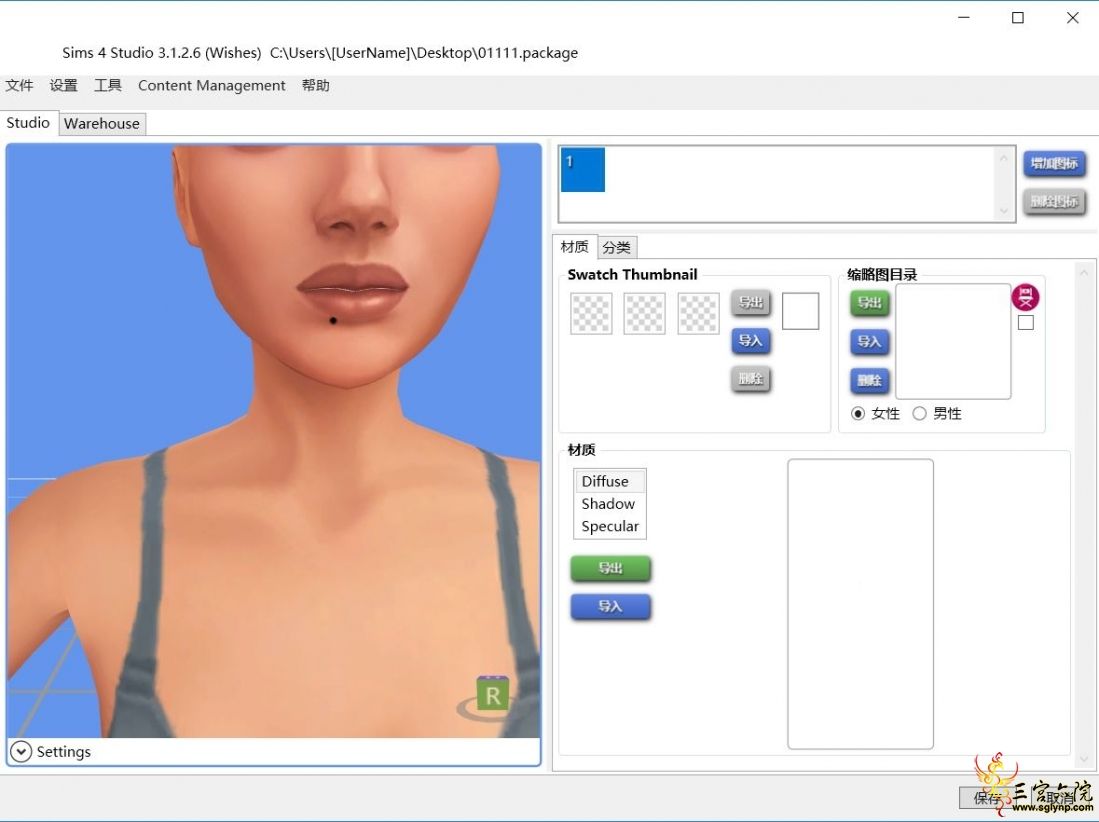Click the 增加图标 add swatch button
Screen dimensions: 1099x822
(x=1054, y=163)
